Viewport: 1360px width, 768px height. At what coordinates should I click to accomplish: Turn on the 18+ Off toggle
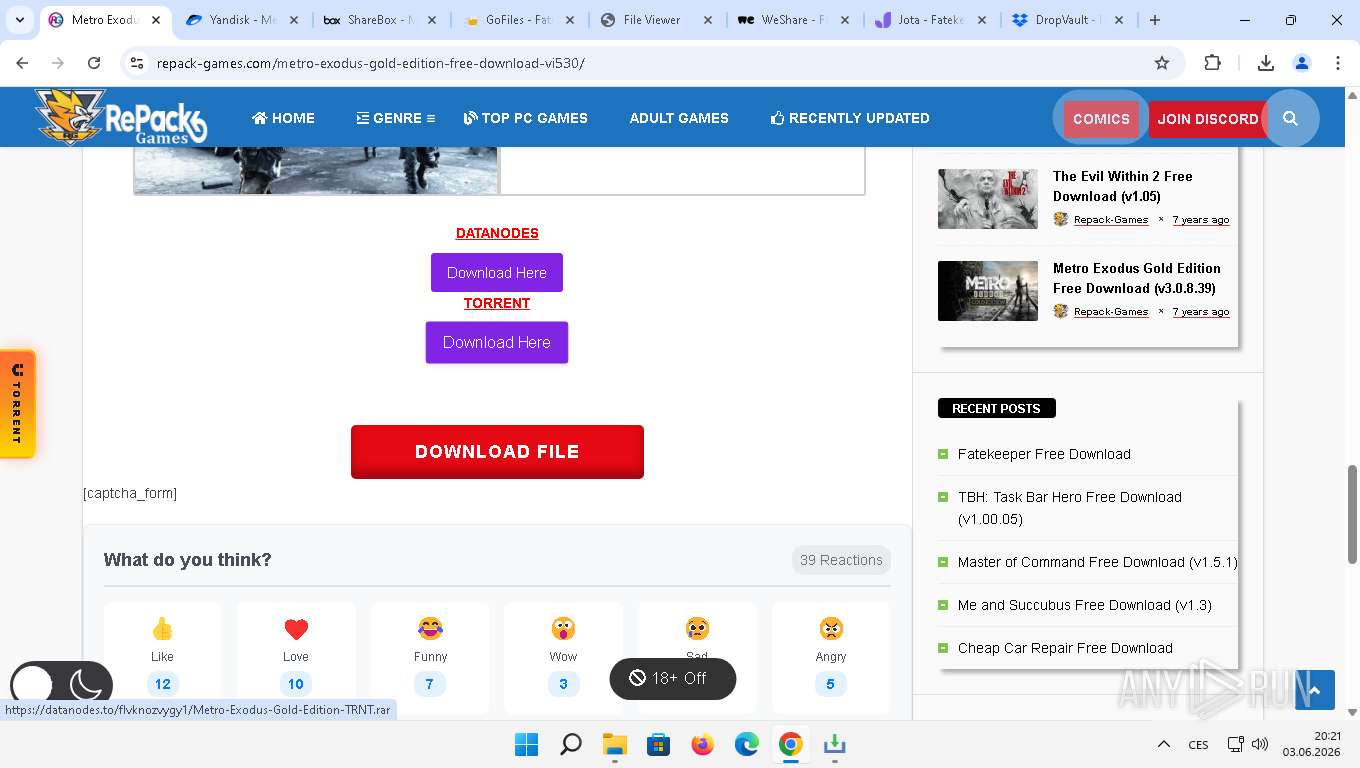[x=673, y=678]
